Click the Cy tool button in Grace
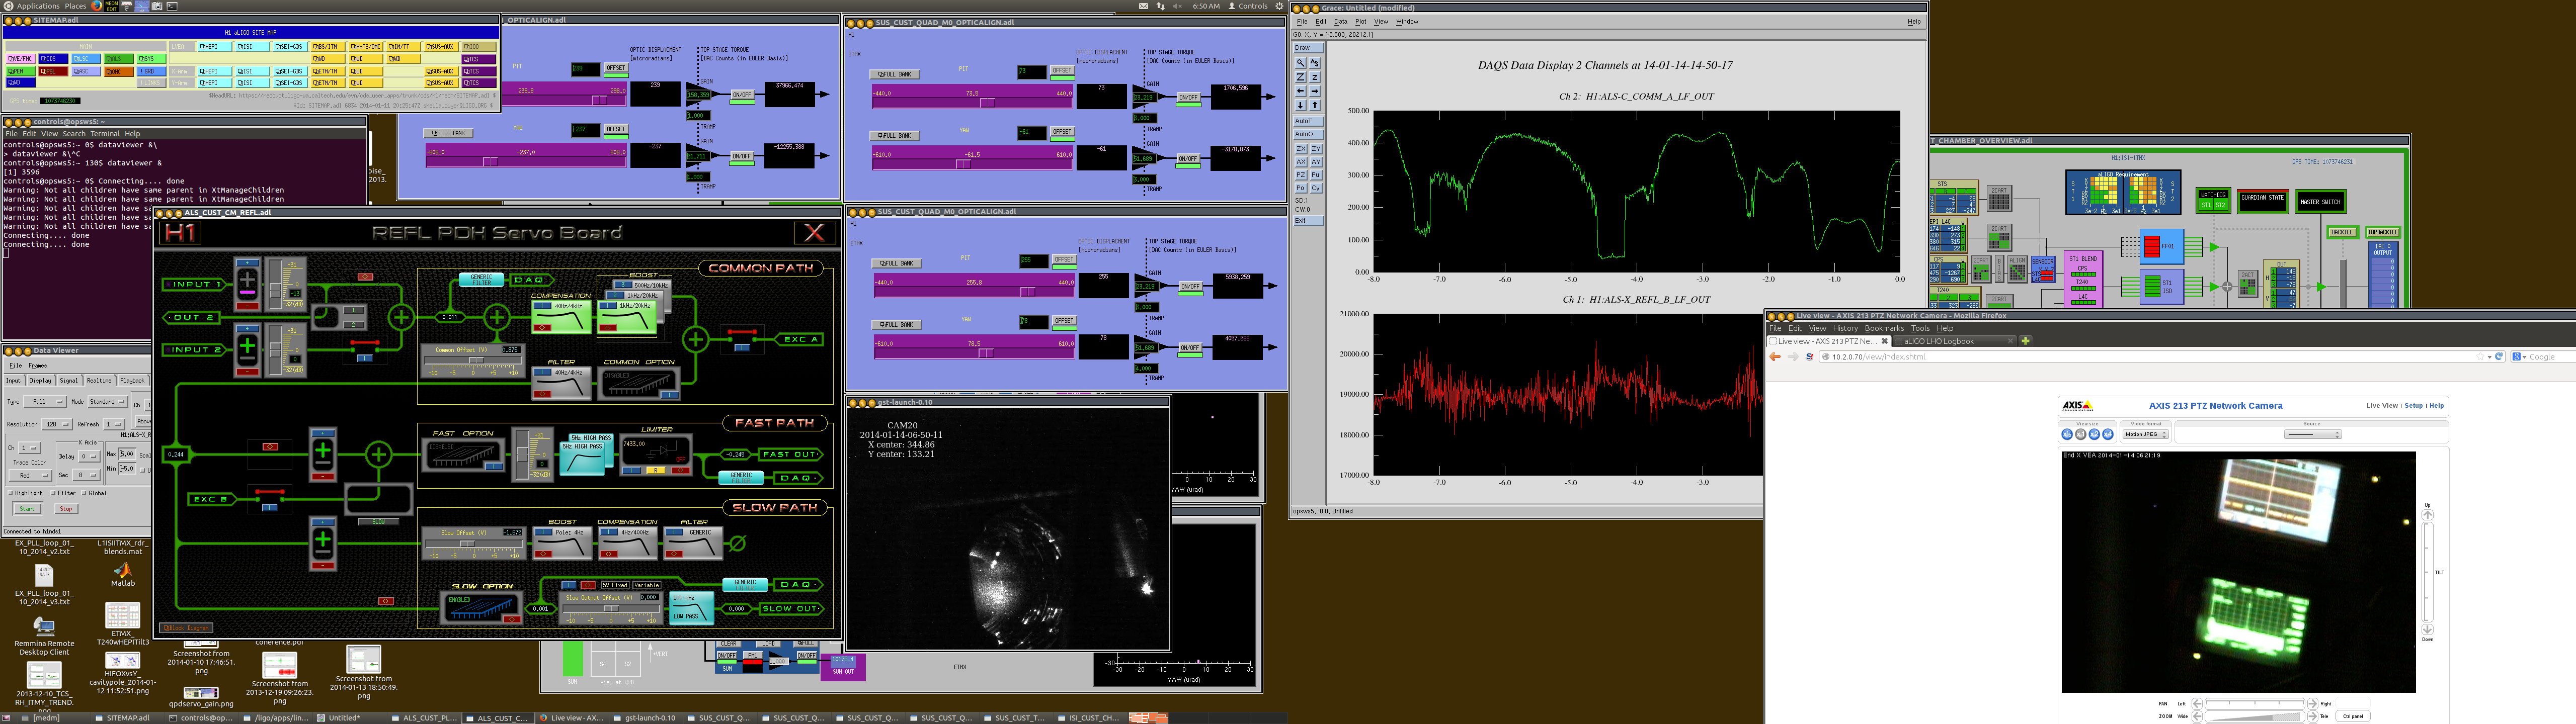Image resolution: width=2576 pixels, height=724 pixels. tap(1316, 188)
